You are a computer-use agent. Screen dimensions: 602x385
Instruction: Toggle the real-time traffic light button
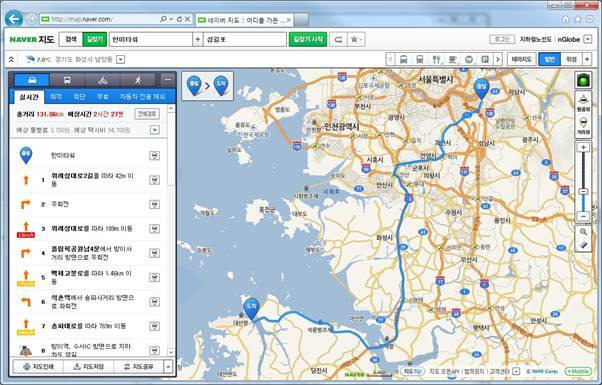584,80
